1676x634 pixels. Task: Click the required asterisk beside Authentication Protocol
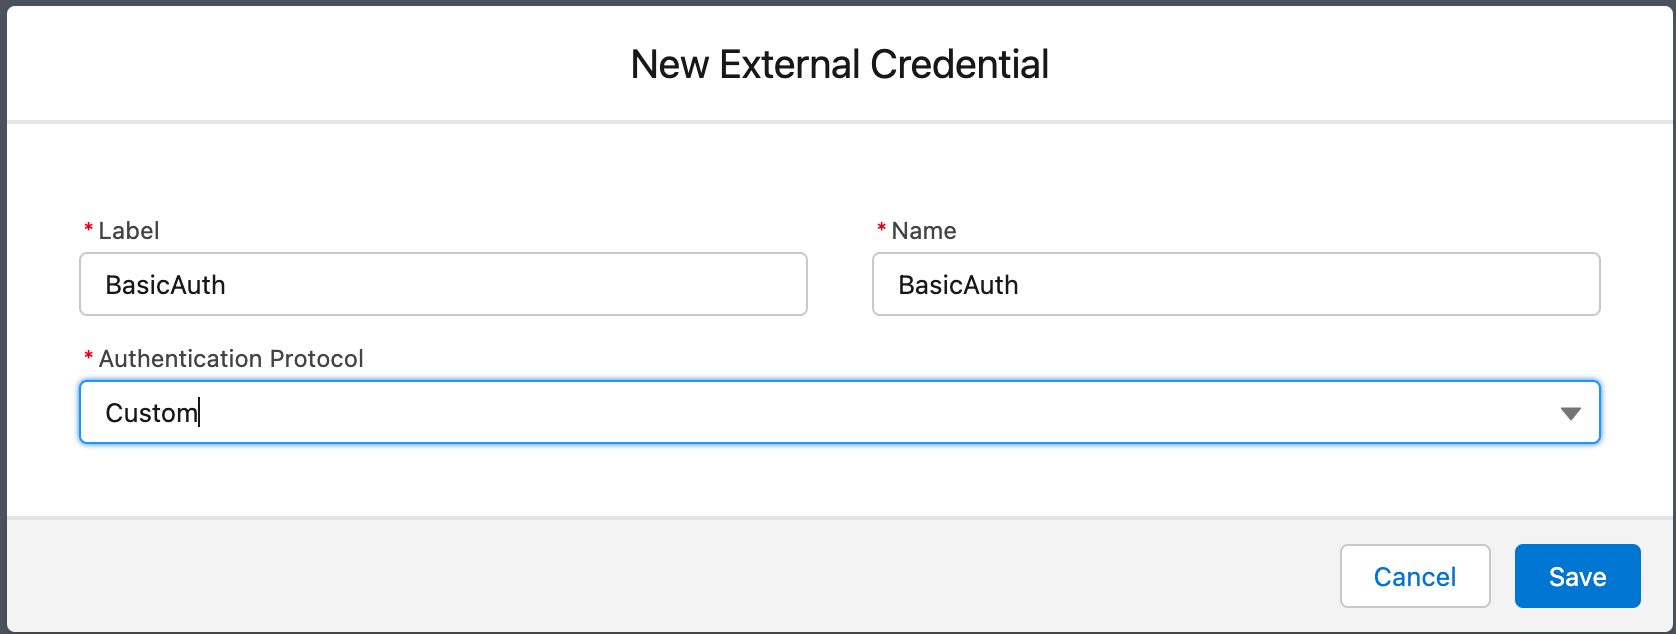coord(89,358)
